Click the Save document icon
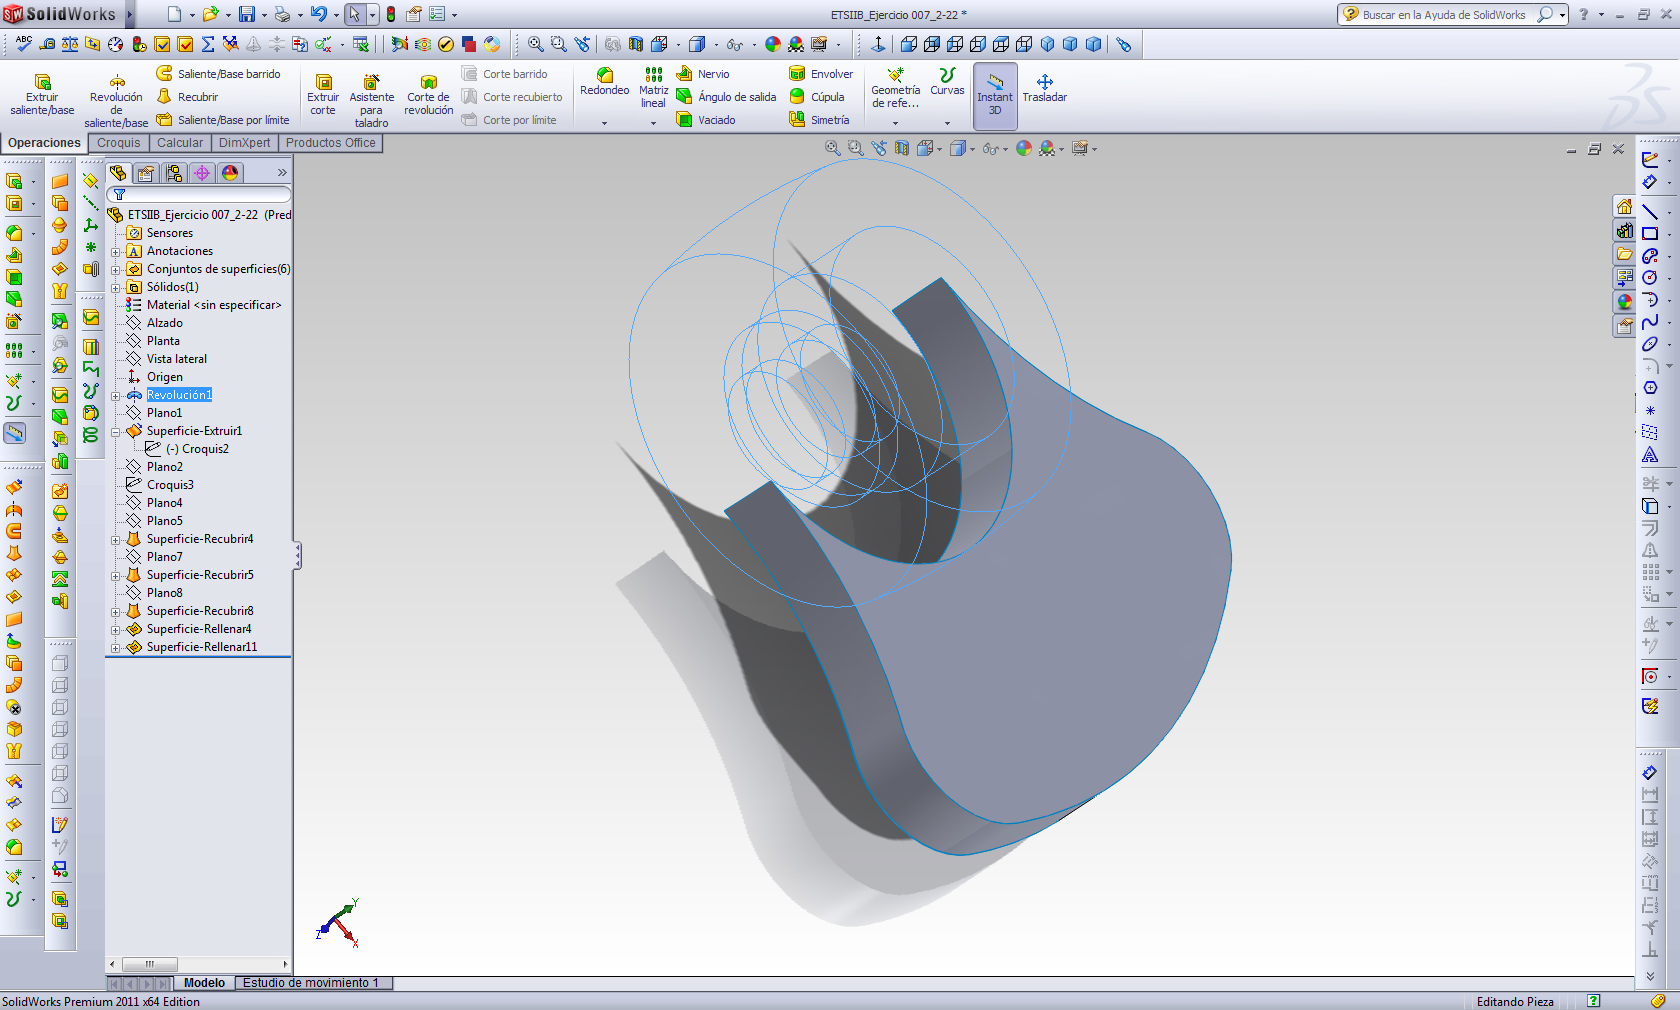 point(246,14)
